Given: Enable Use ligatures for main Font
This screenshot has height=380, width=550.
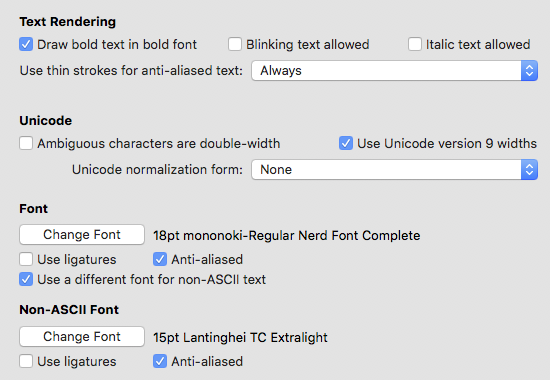Looking at the screenshot, I should [x=26, y=260].
